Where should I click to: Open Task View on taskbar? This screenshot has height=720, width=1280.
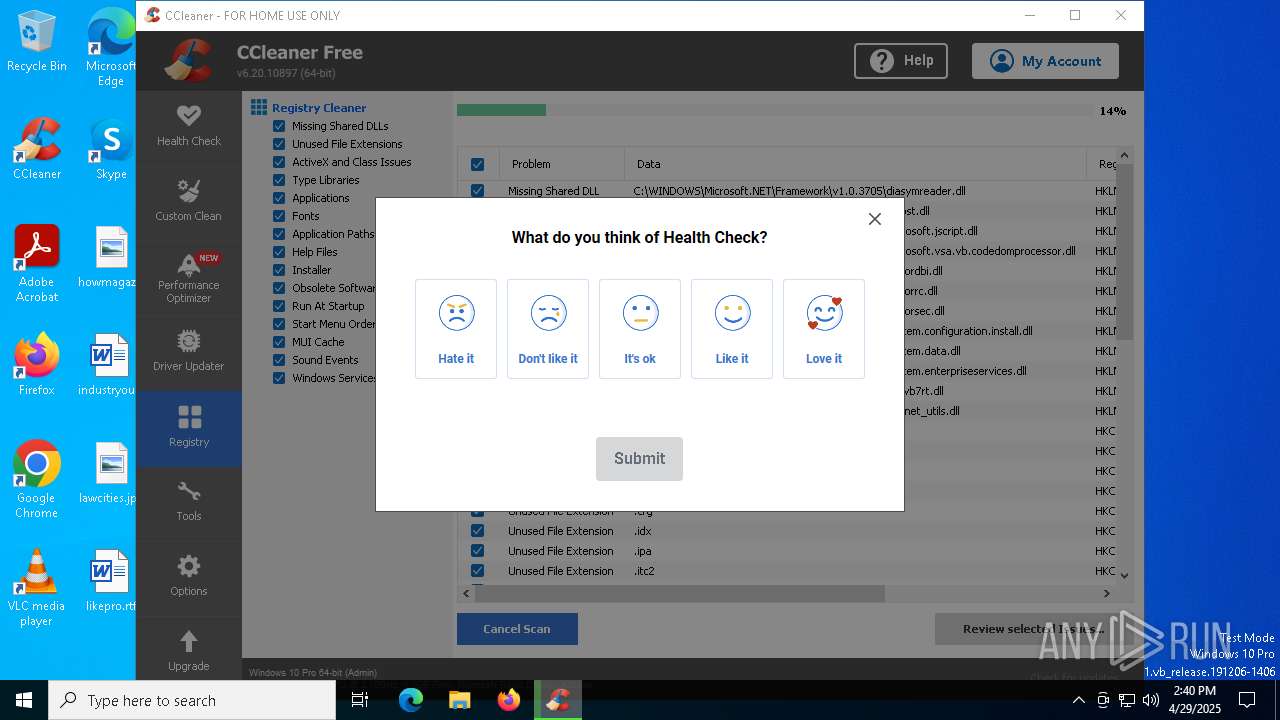click(361, 700)
